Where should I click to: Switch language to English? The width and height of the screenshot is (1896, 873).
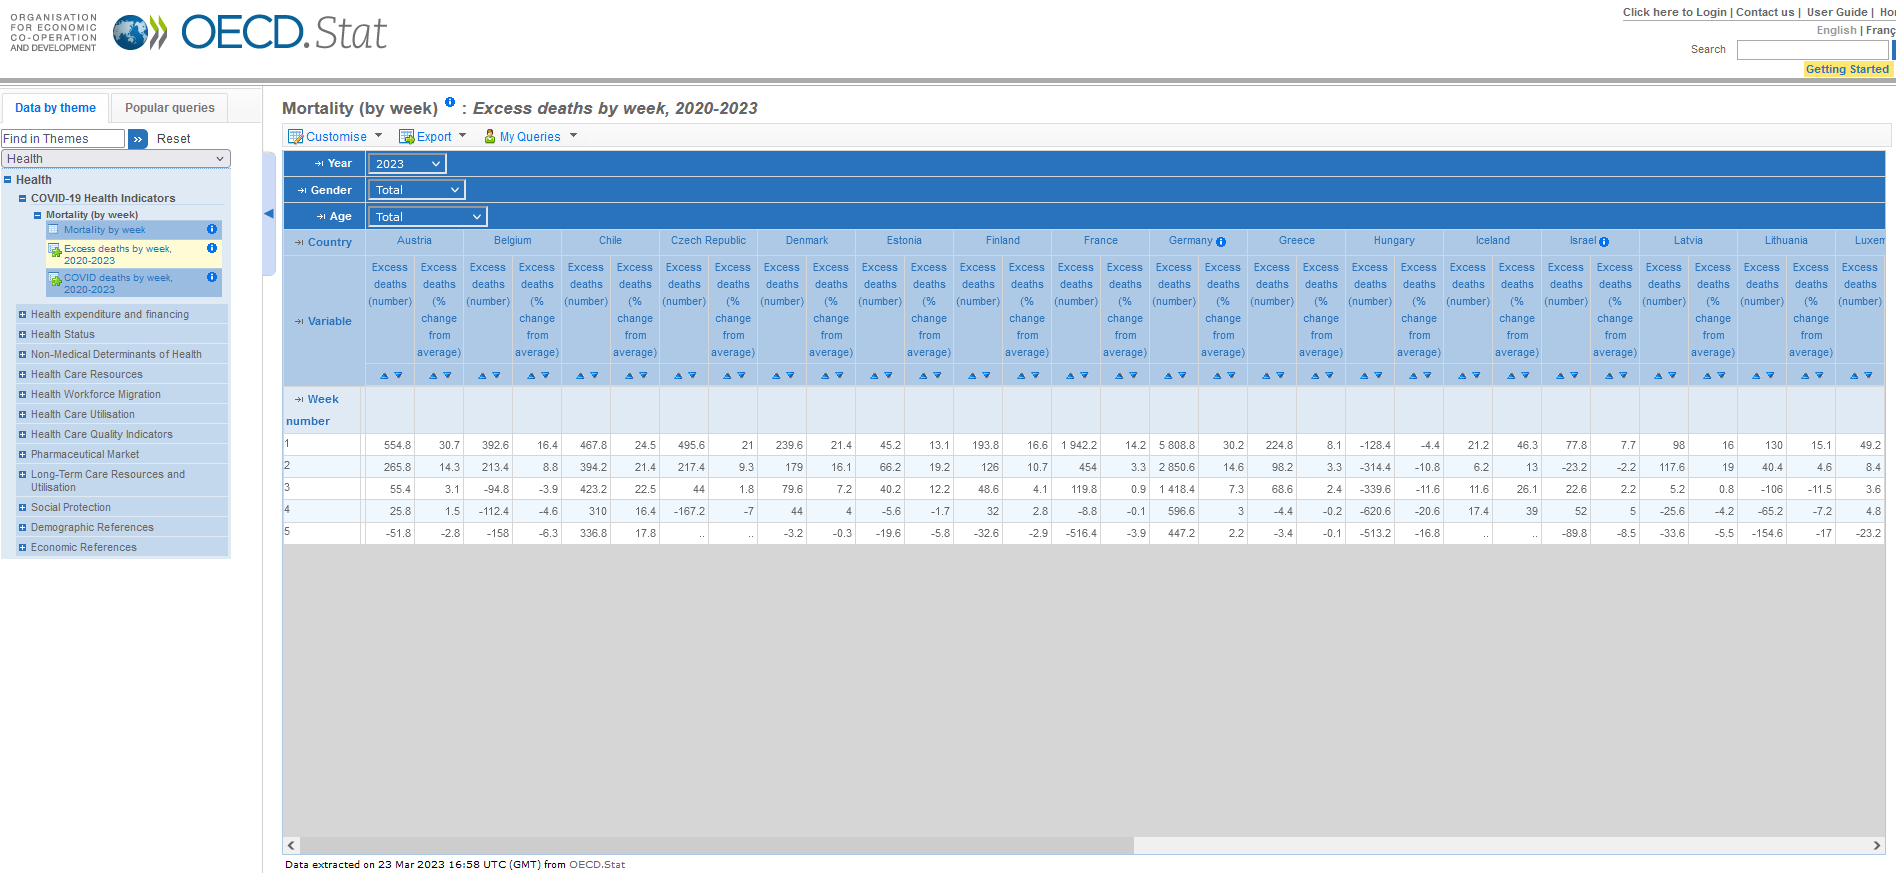[1836, 30]
